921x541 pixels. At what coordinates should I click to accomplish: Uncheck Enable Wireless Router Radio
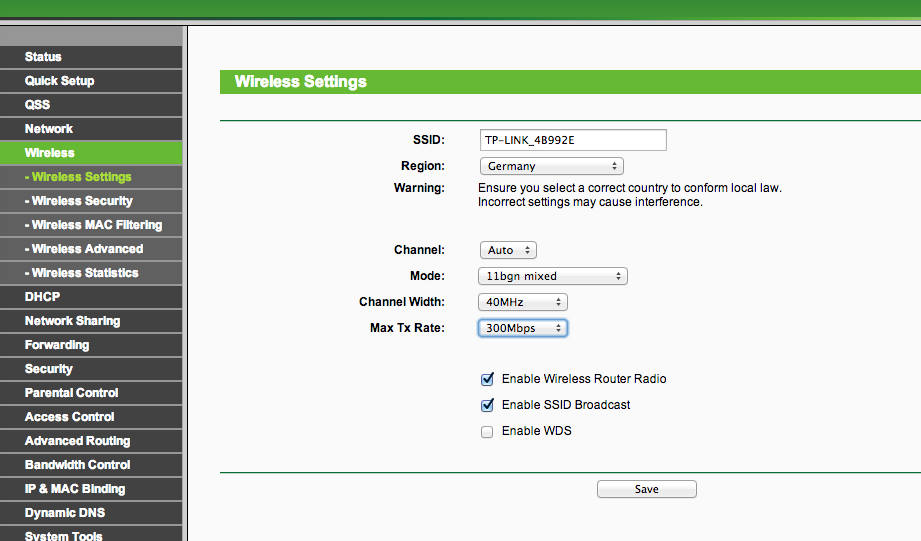[x=487, y=379]
